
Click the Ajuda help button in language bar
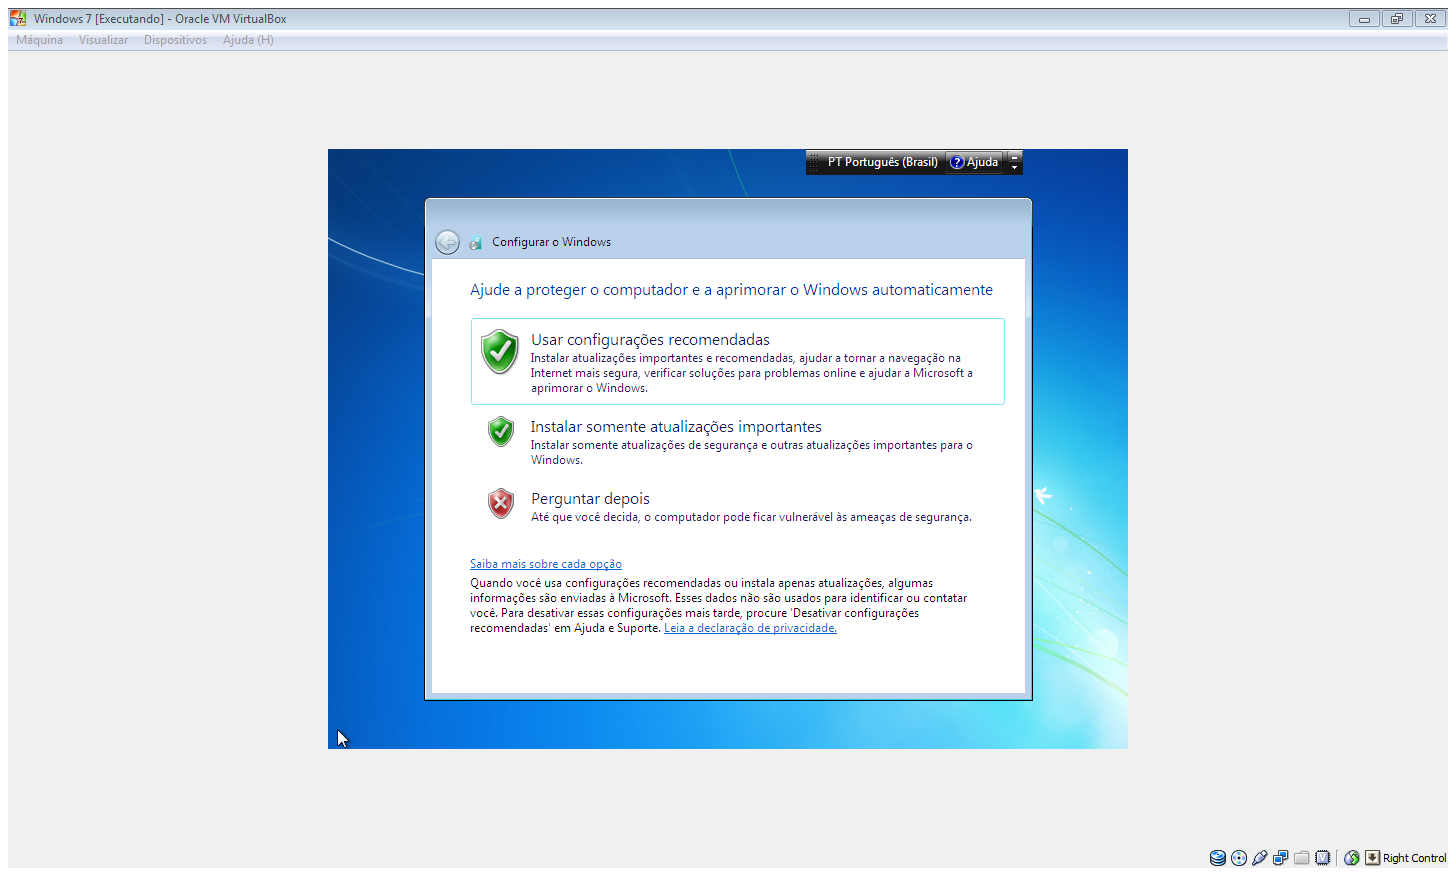(974, 162)
